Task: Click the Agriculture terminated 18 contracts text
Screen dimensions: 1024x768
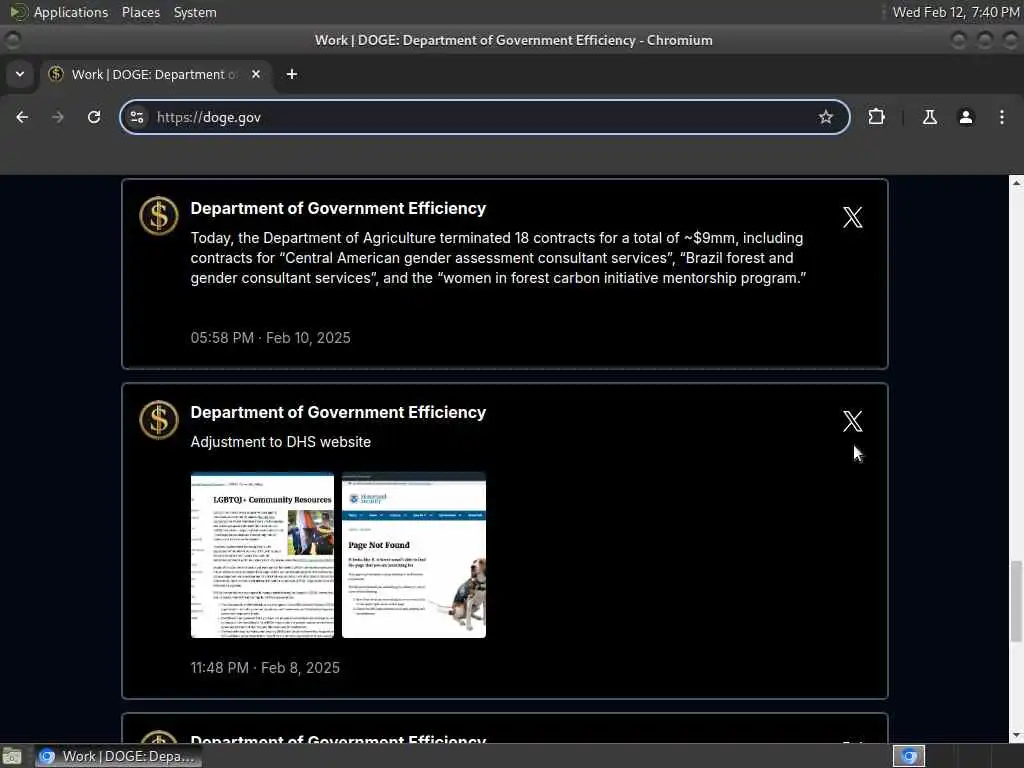Action: click(498, 258)
